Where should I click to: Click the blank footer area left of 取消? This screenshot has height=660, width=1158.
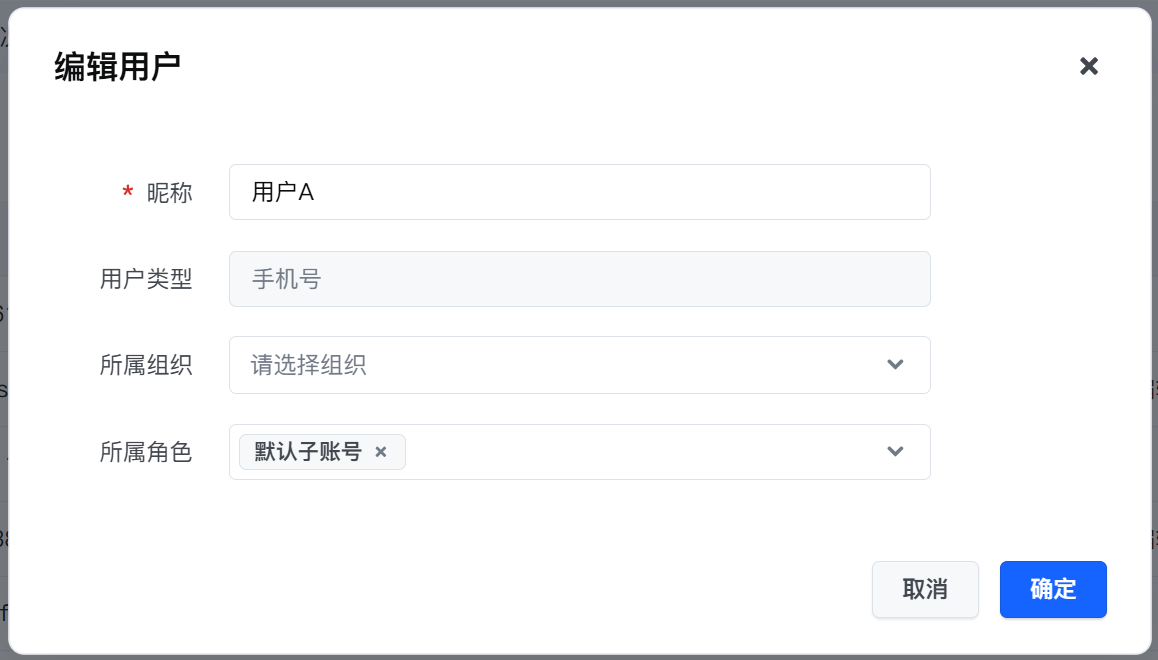[x=500, y=589]
